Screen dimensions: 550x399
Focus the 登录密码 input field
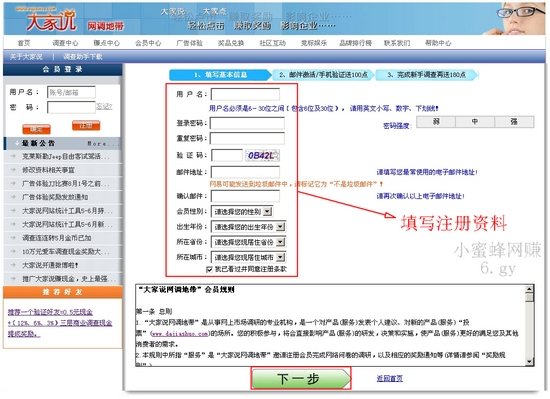(247, 123)
